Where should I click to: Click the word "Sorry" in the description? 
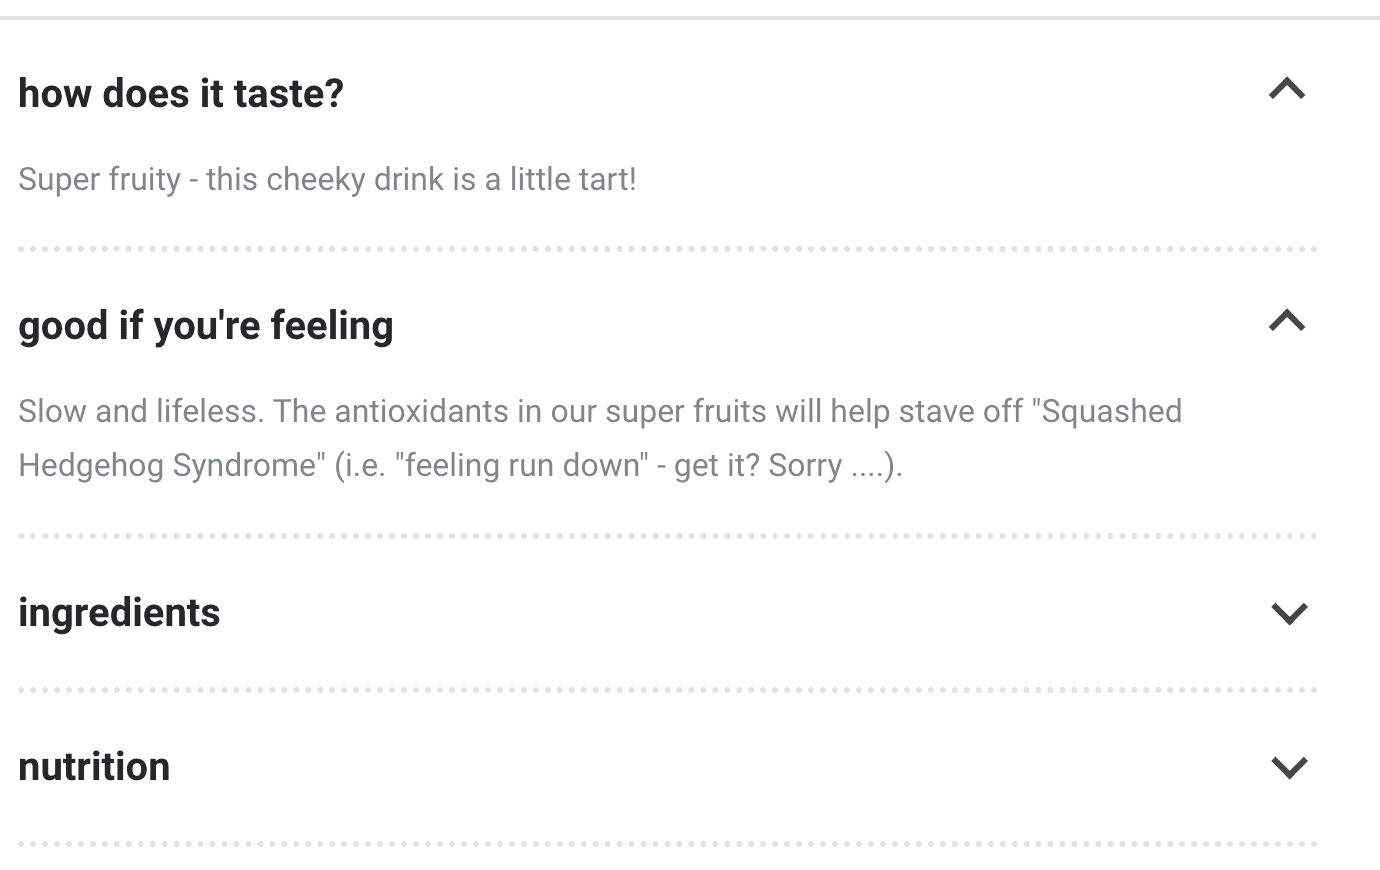tap(804, 466)
